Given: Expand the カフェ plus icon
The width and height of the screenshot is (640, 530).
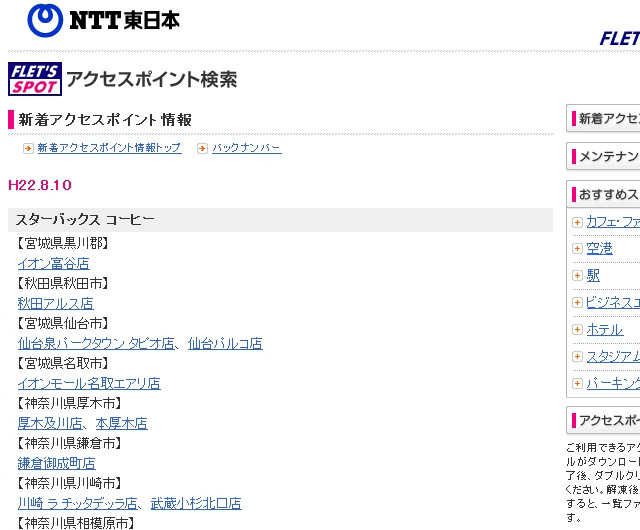Looking at the screenshot, I should (x=577, y=223).
